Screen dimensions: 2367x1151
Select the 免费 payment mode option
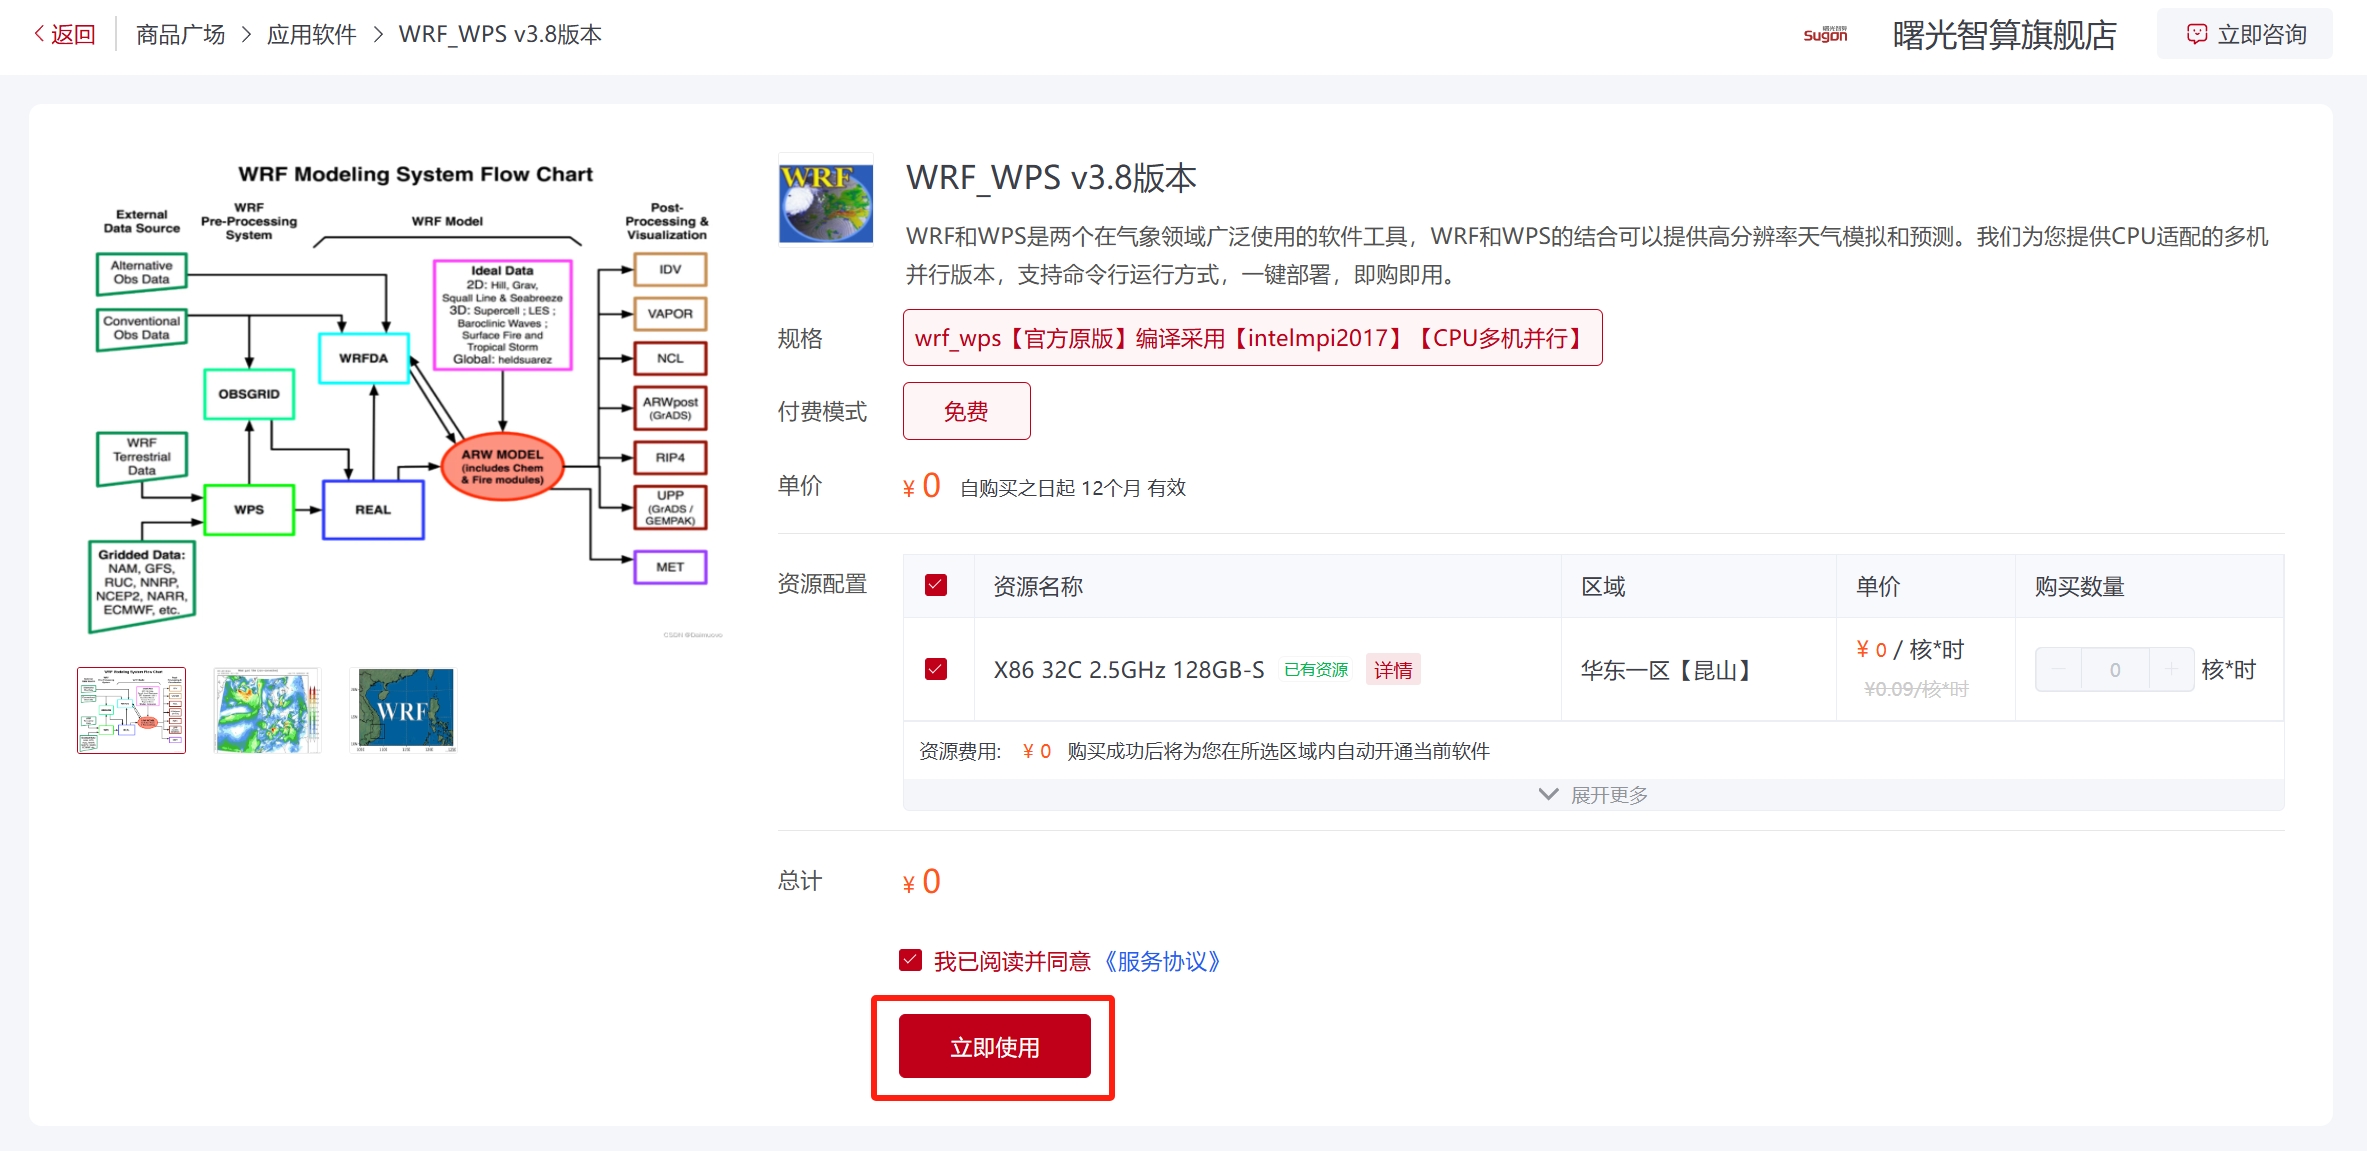[966, 411]
